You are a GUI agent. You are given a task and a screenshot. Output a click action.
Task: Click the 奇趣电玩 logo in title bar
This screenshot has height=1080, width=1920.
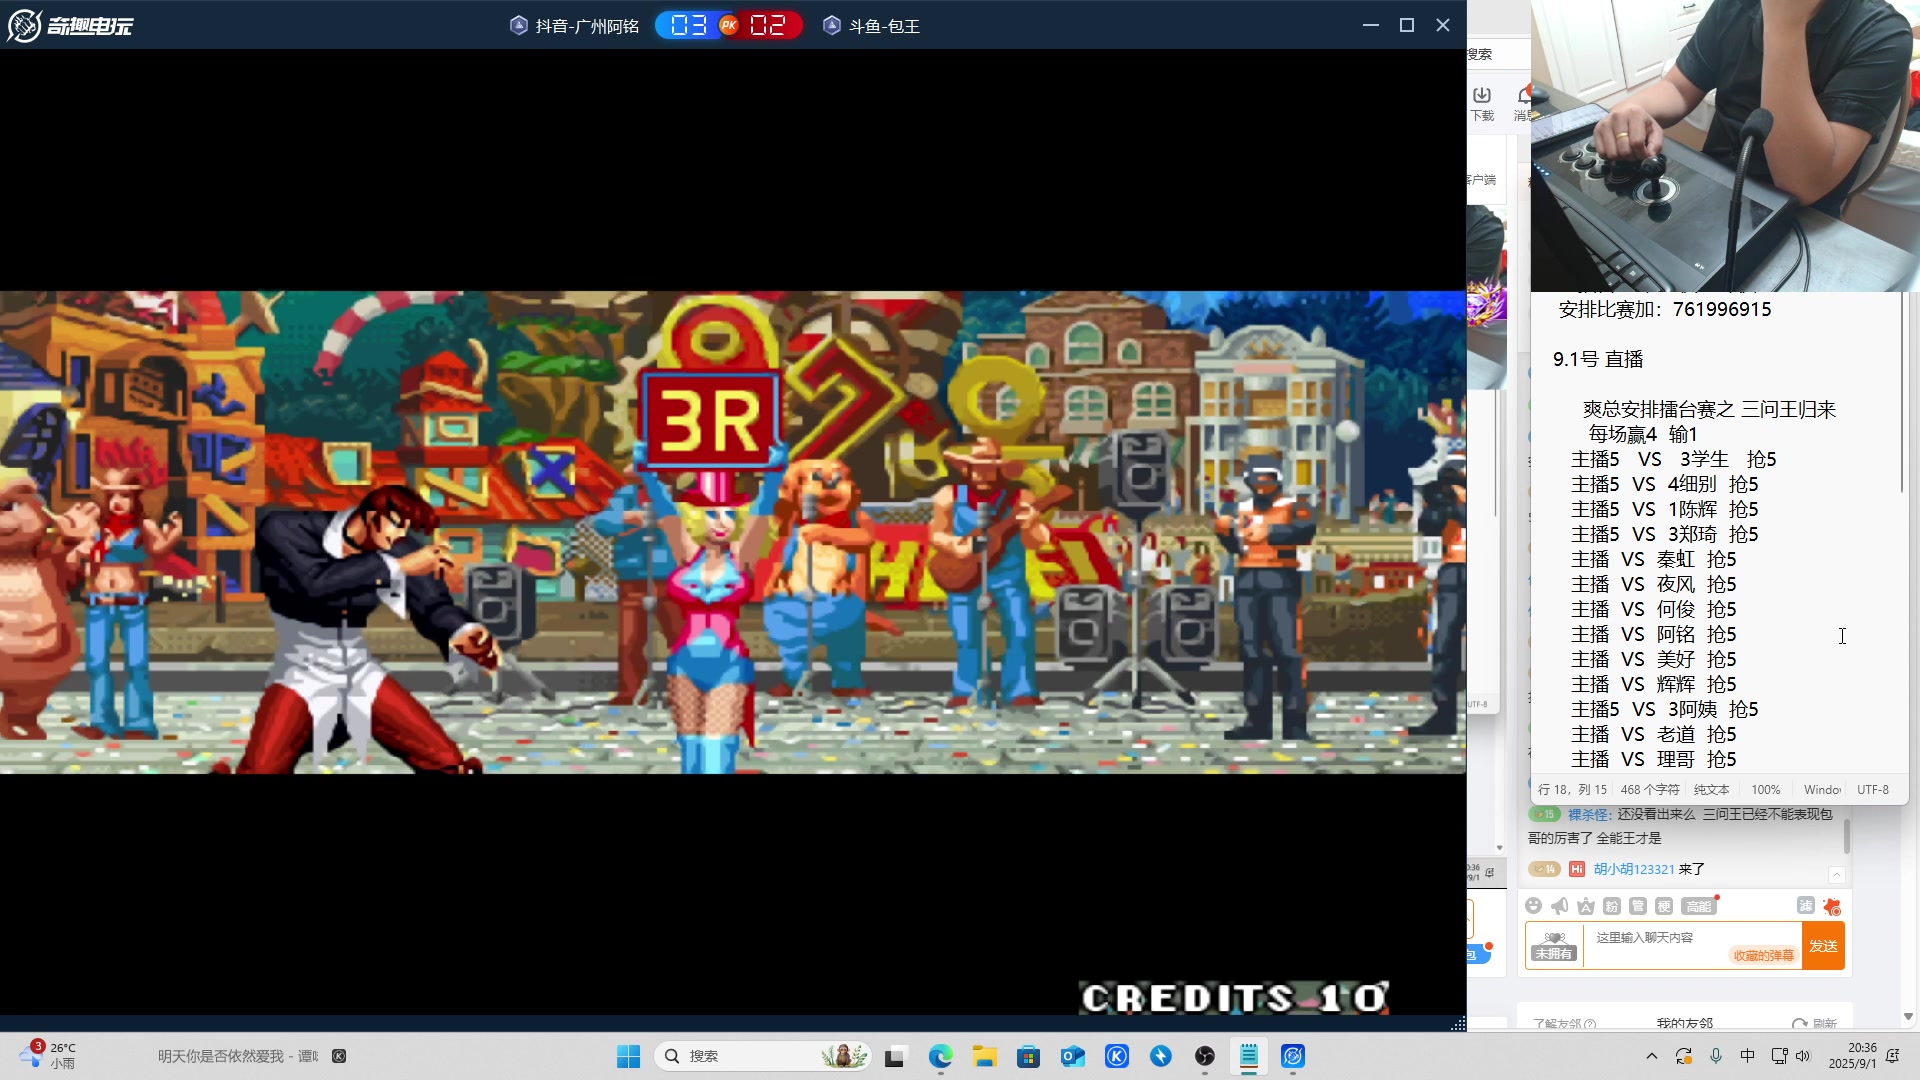pyautogui.click(x=70, y=25)
